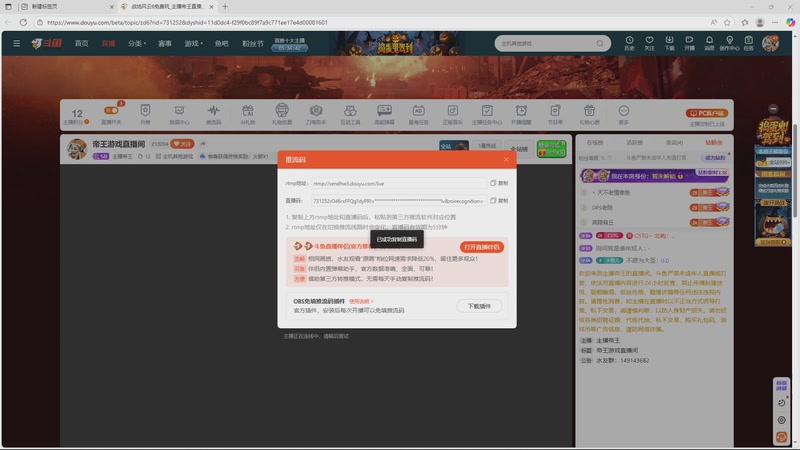
Task: Expand the 游戏 dropdown menu
Action: pyautogui.click(x=193, y=43)
